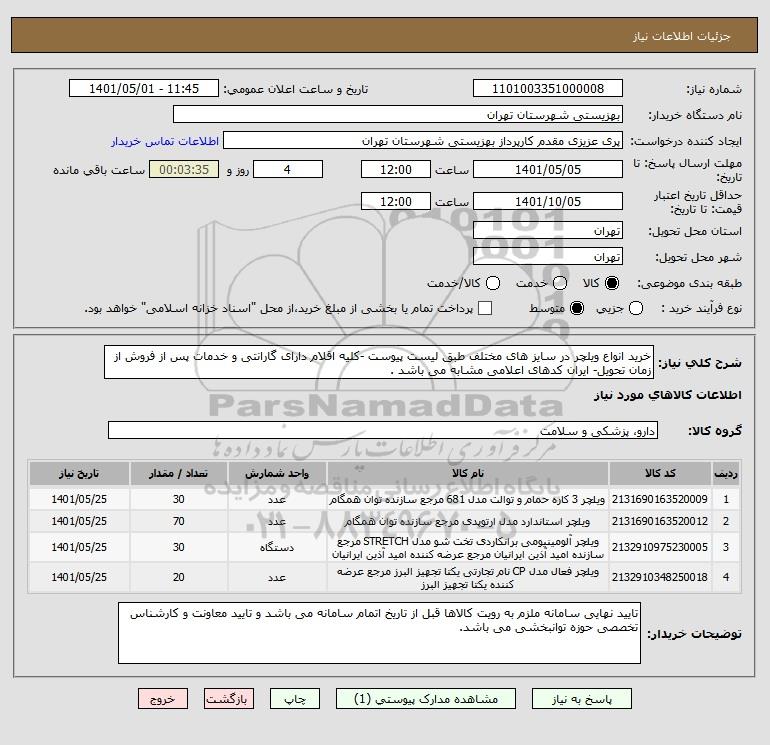Click the response deadline time 12:00 field
The height and width of the screenshot is (745, 770).
(x=396, y=169)
